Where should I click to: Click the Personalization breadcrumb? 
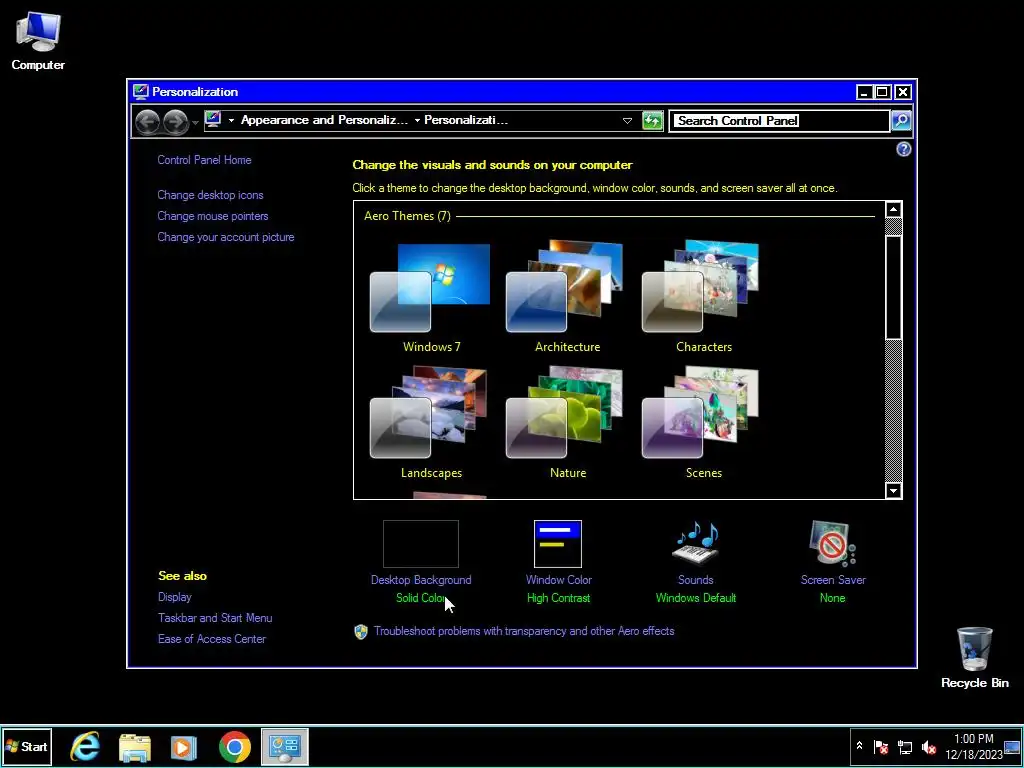point(466,120)
